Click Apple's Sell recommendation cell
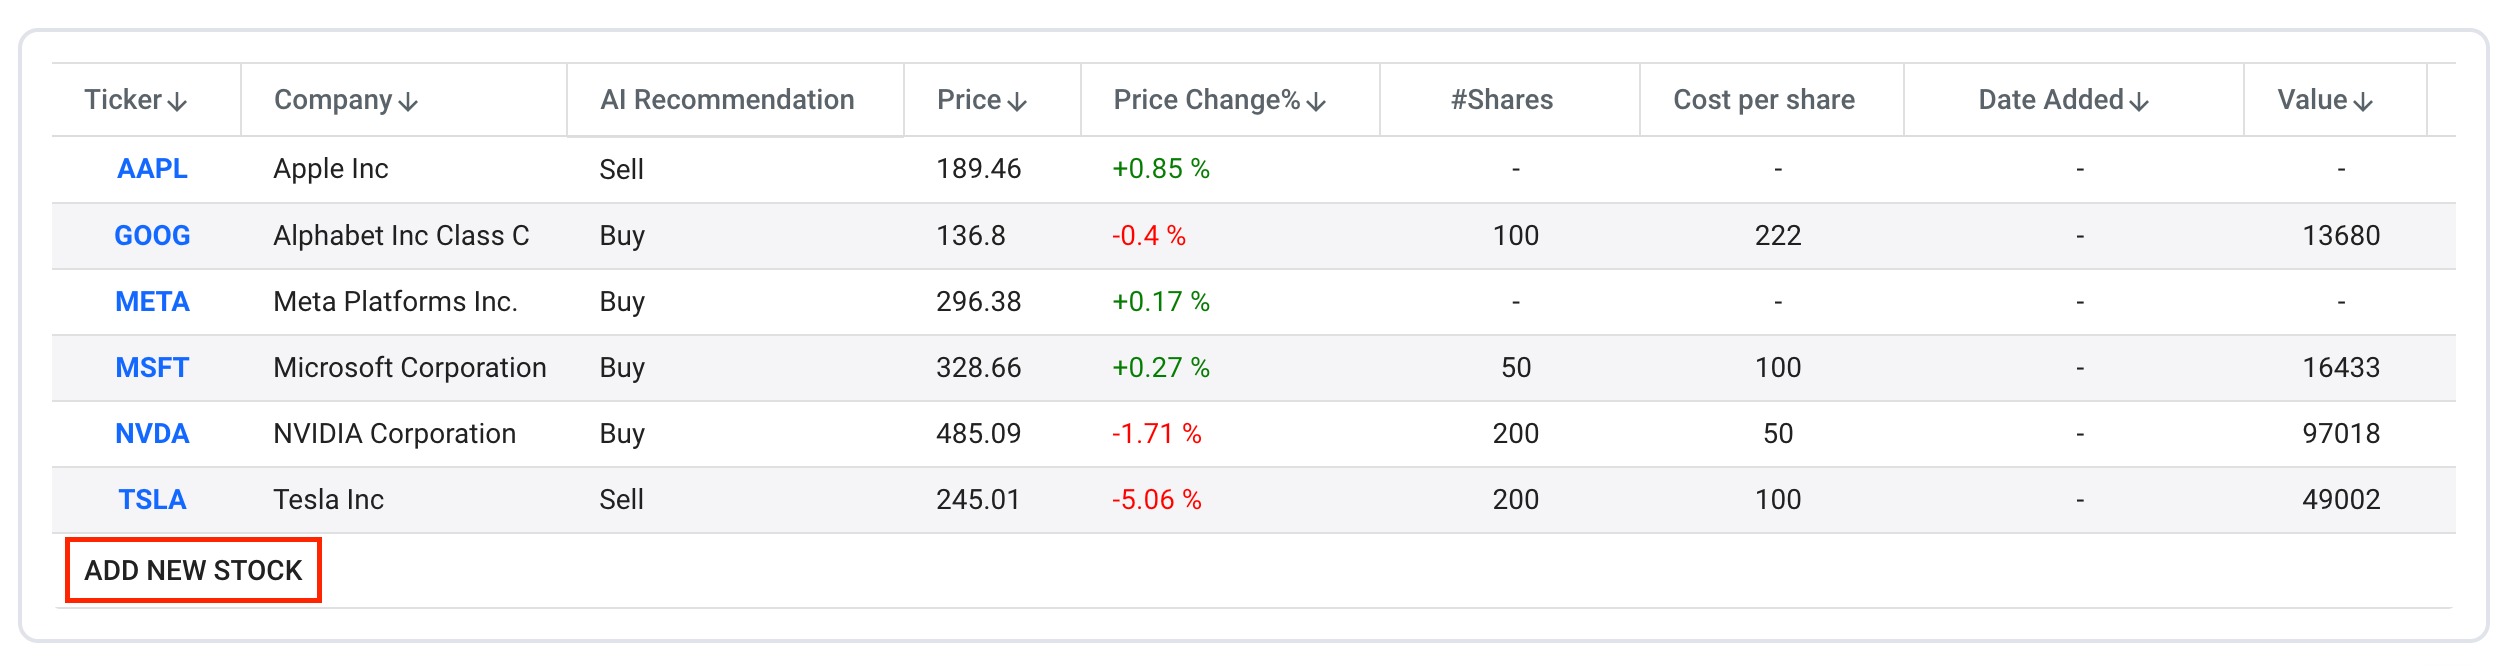This screenshot has height=666, width=2510. click(621, 169)
